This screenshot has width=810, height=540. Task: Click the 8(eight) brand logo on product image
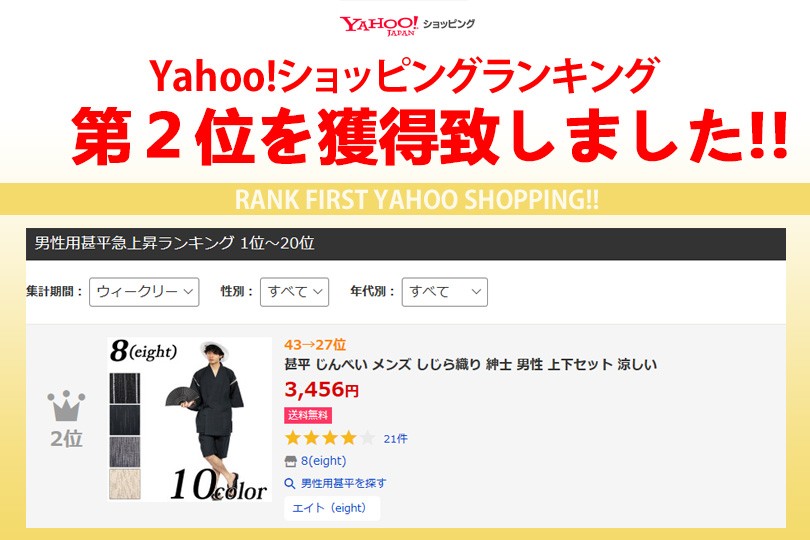click(x=143, y=351)
